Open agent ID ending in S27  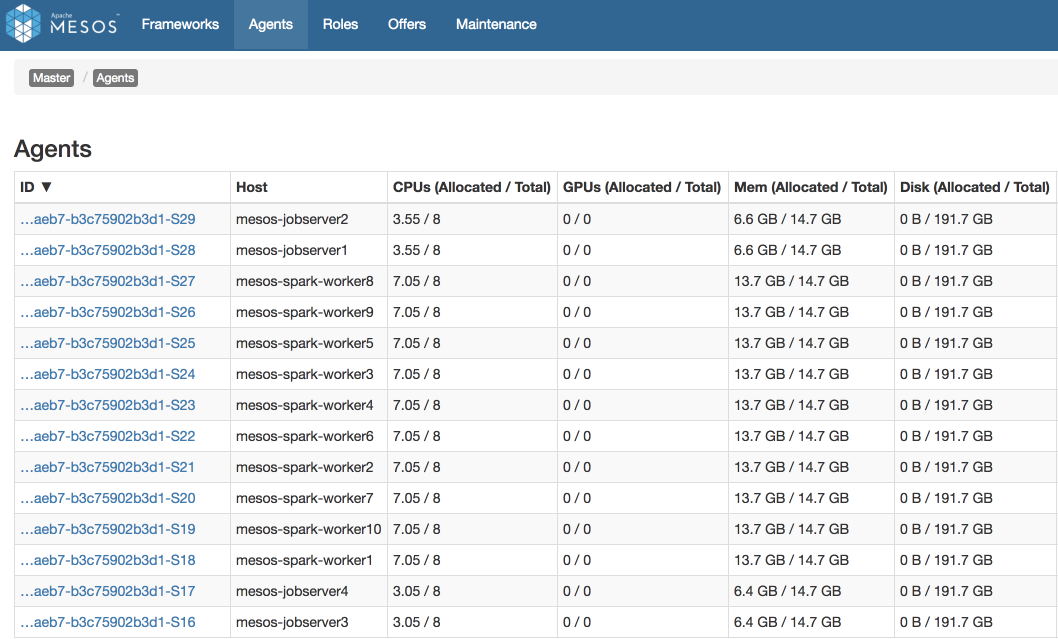click(108, 281)
